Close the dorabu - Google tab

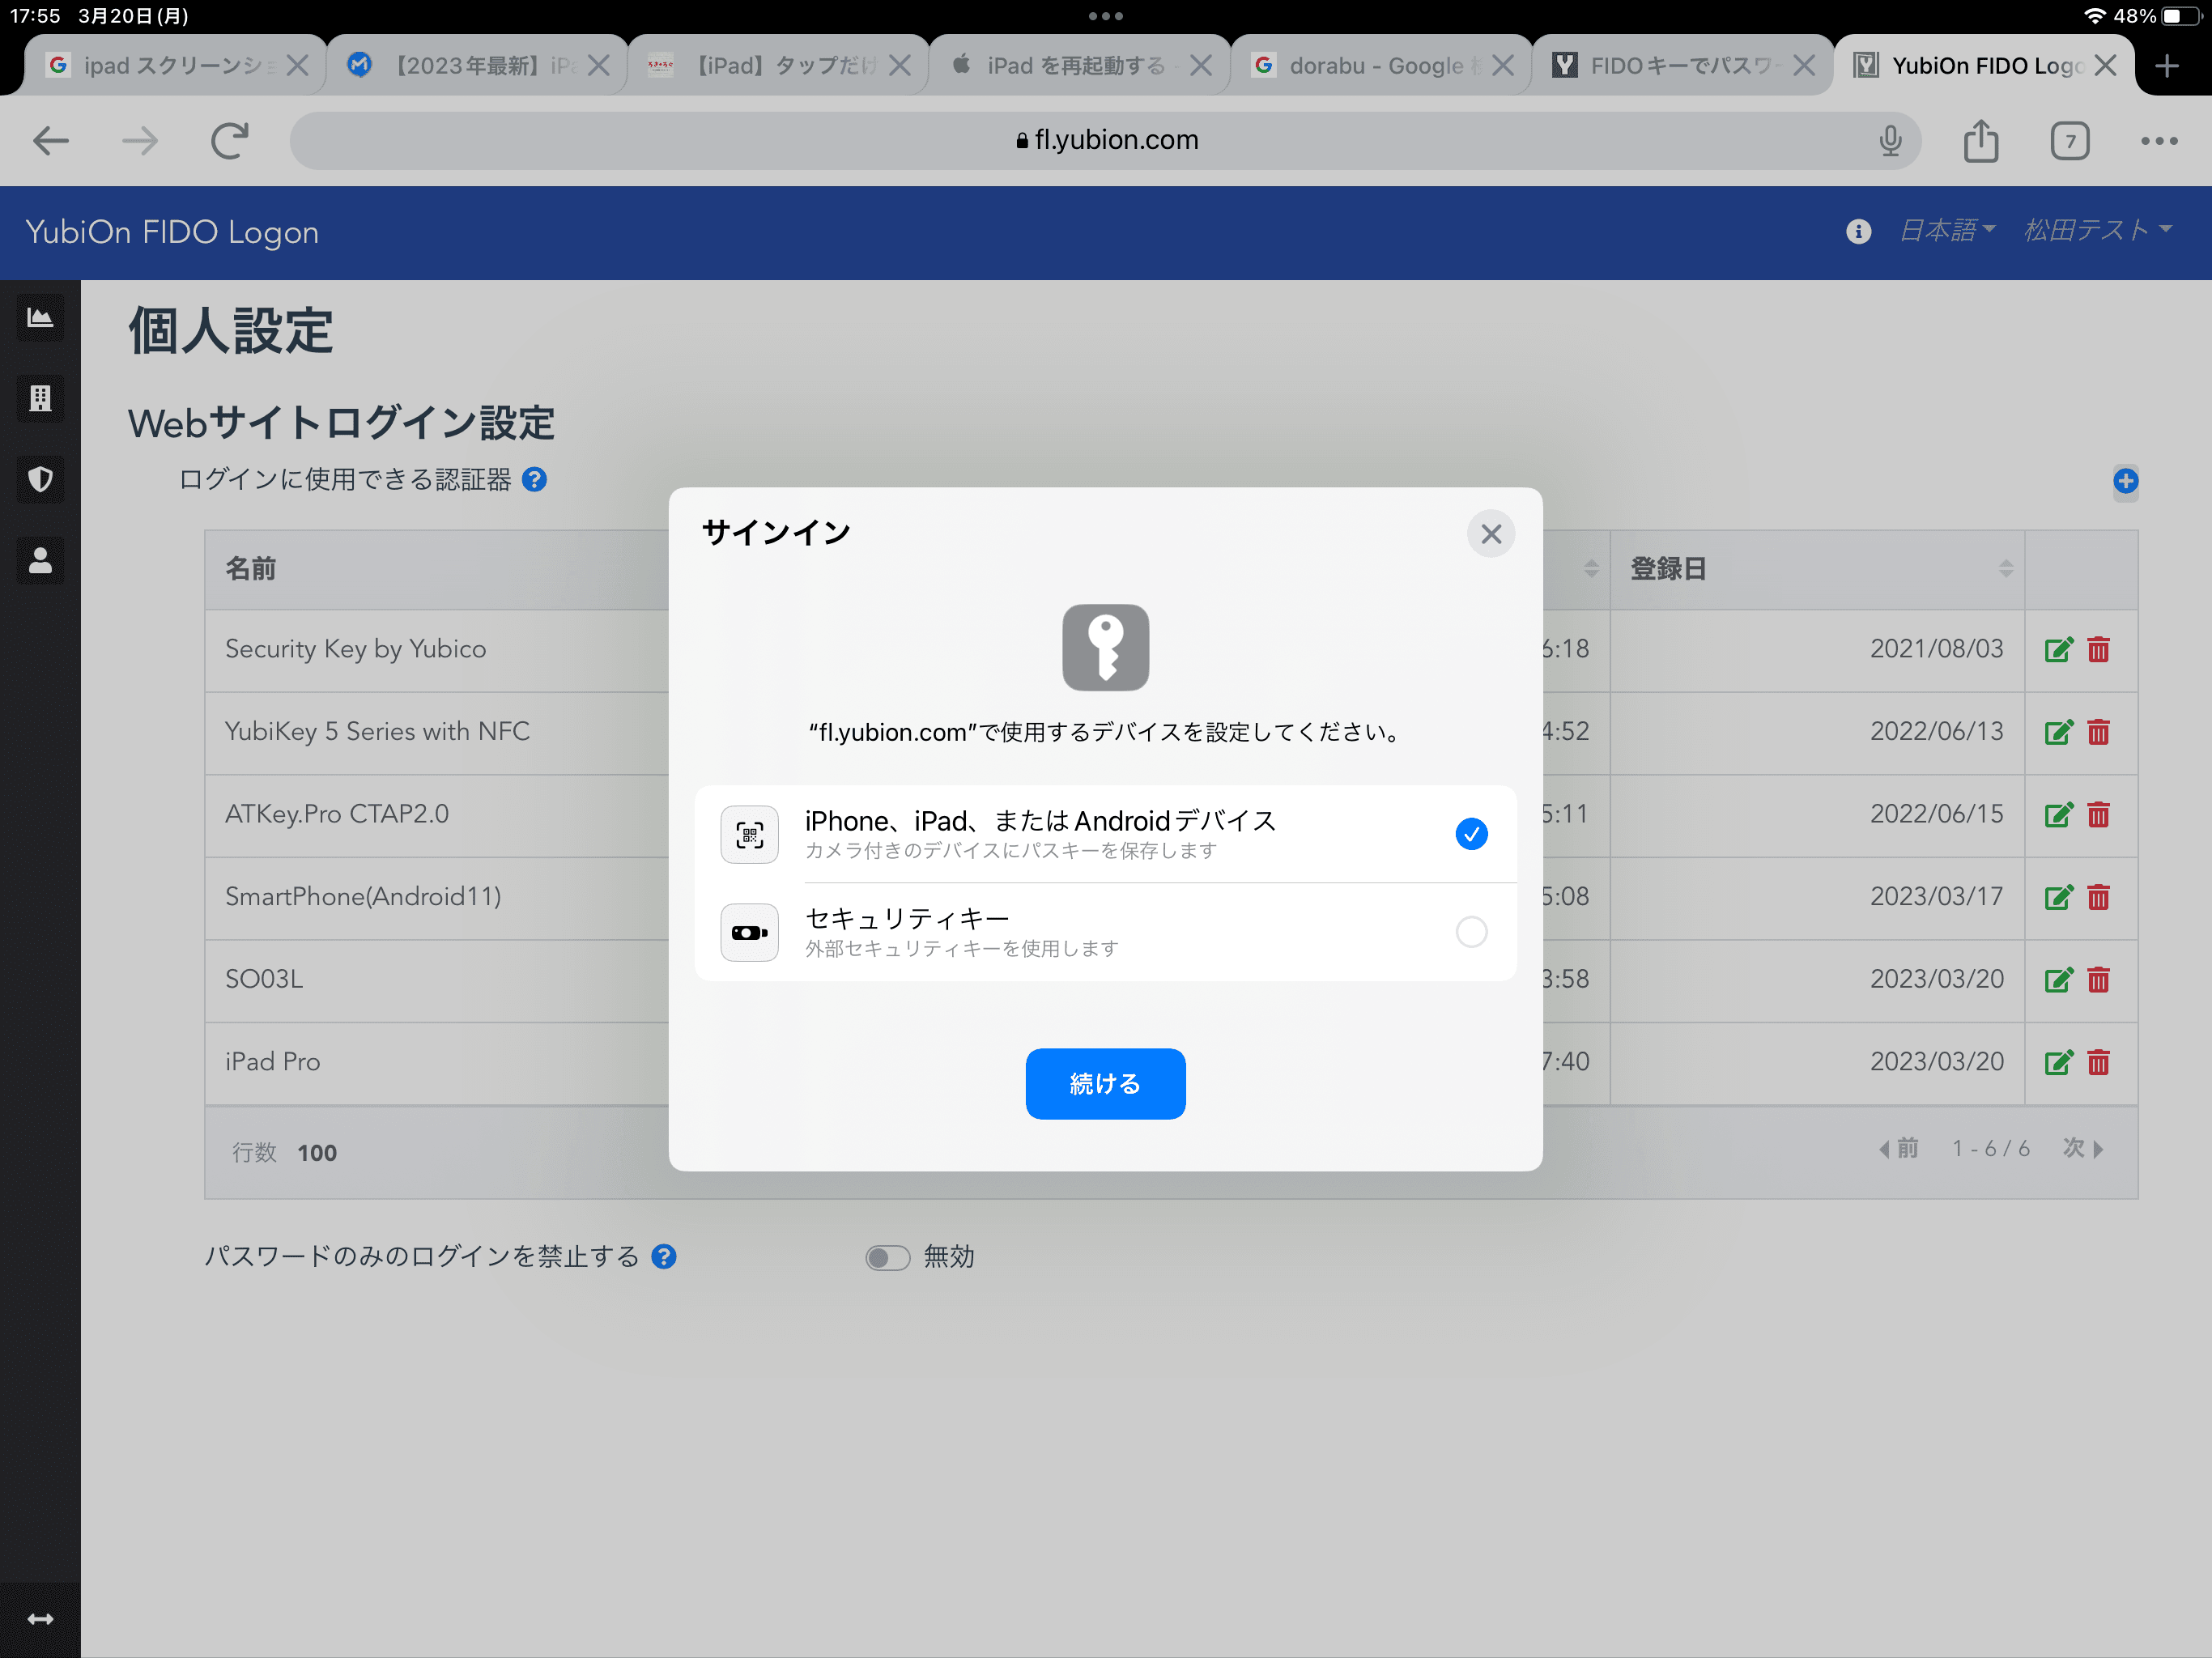coord(1502,66)
